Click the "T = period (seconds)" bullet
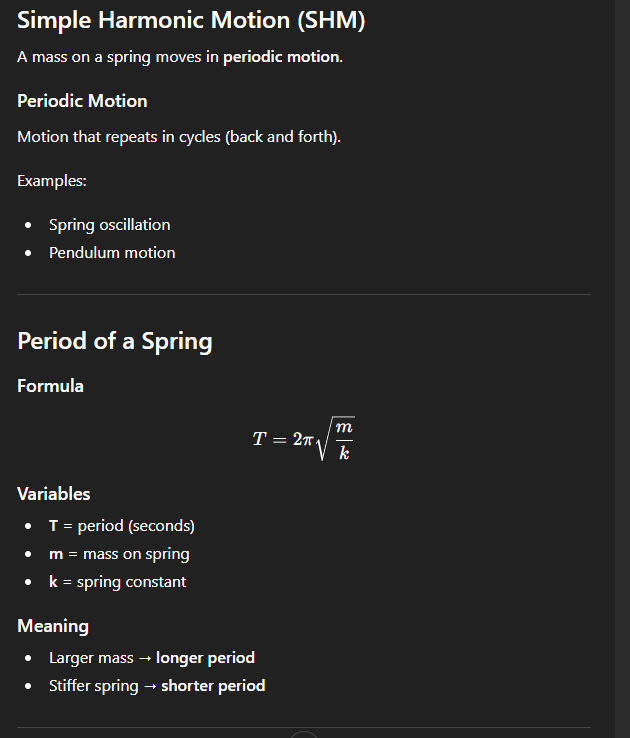Screen dimensions: 630x738 tap(122, 526)
